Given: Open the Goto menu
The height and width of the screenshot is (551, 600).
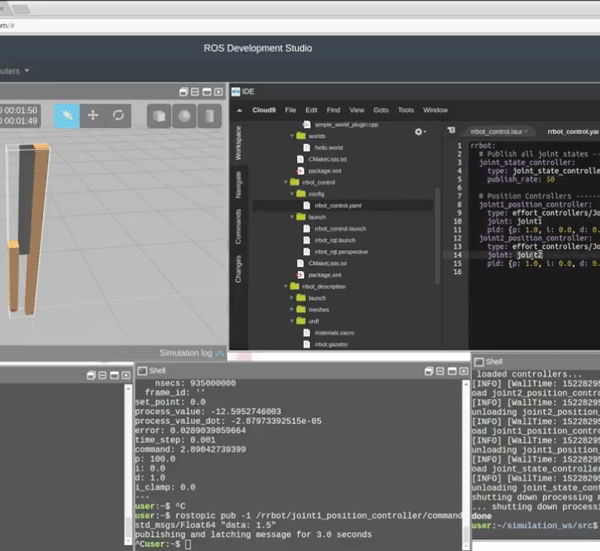Looking at the screenshot, I should [x=381, y=110].
